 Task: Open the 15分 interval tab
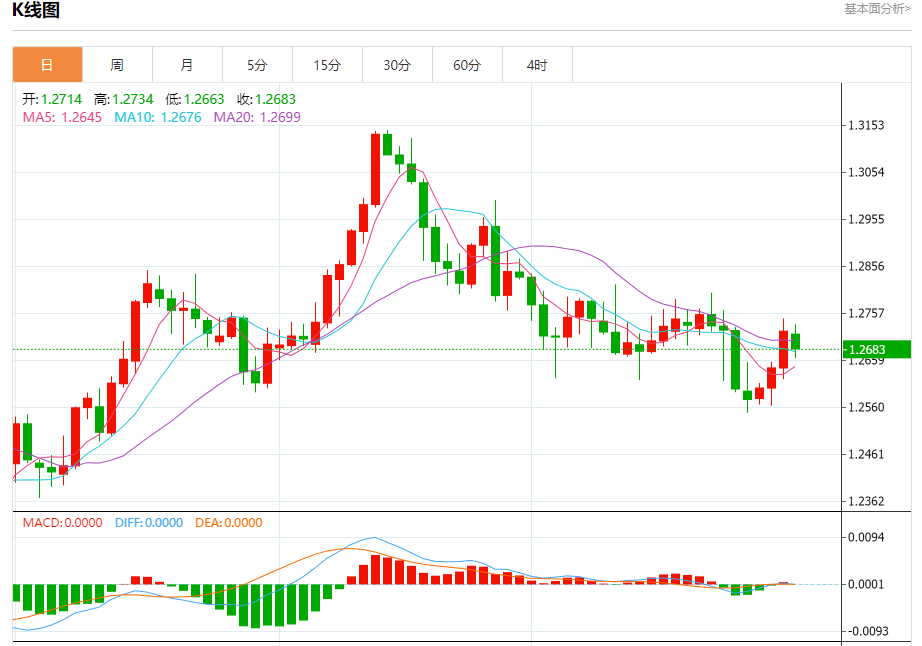327,65
